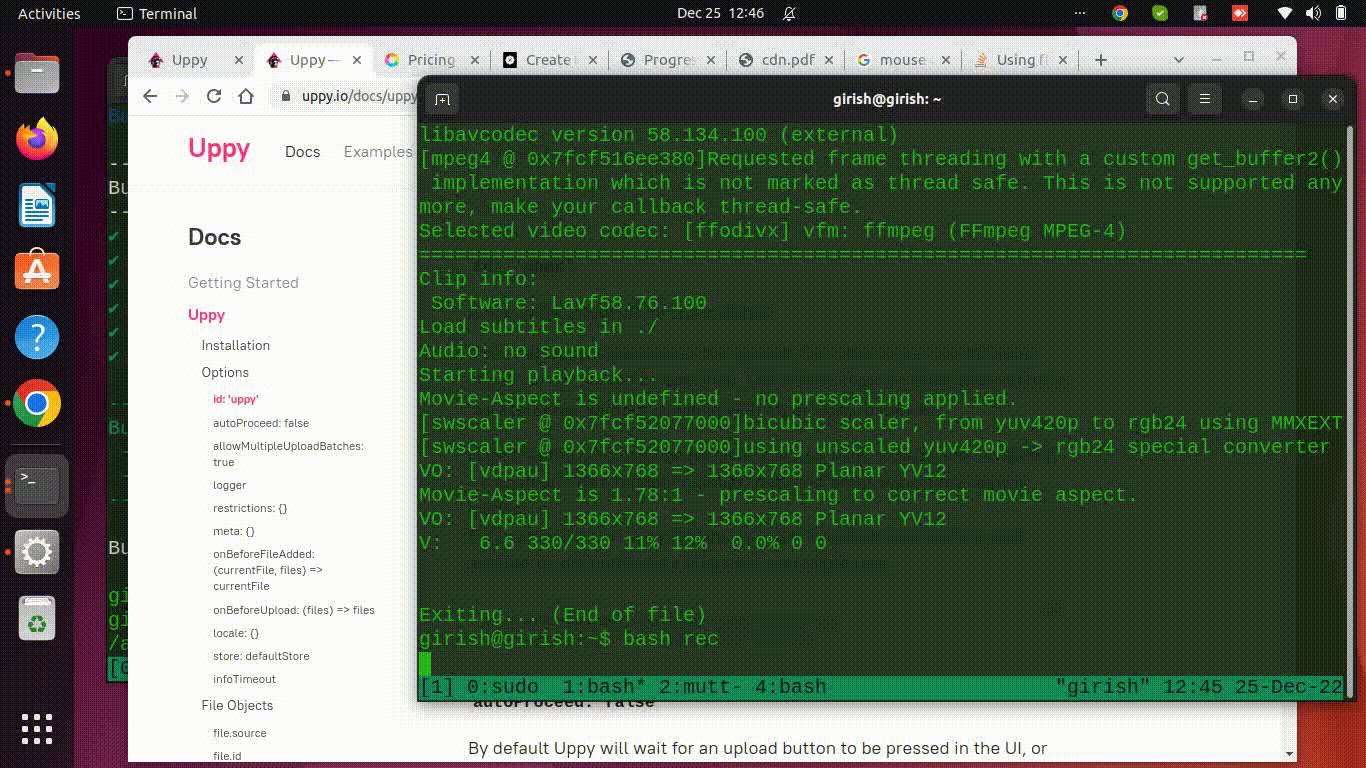Jump to onBeforeUpload option
This screenshot has width=1366, height=768.
(294, 610)
